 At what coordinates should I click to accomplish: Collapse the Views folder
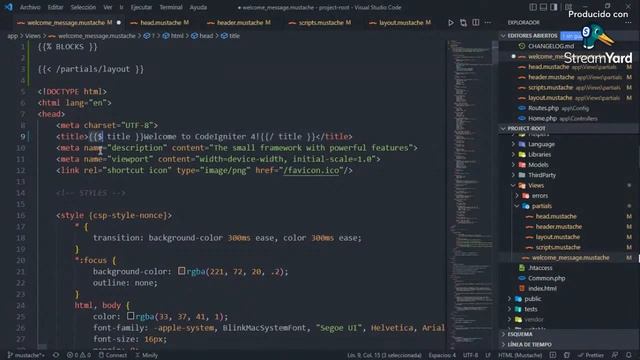tap(536, 186)
